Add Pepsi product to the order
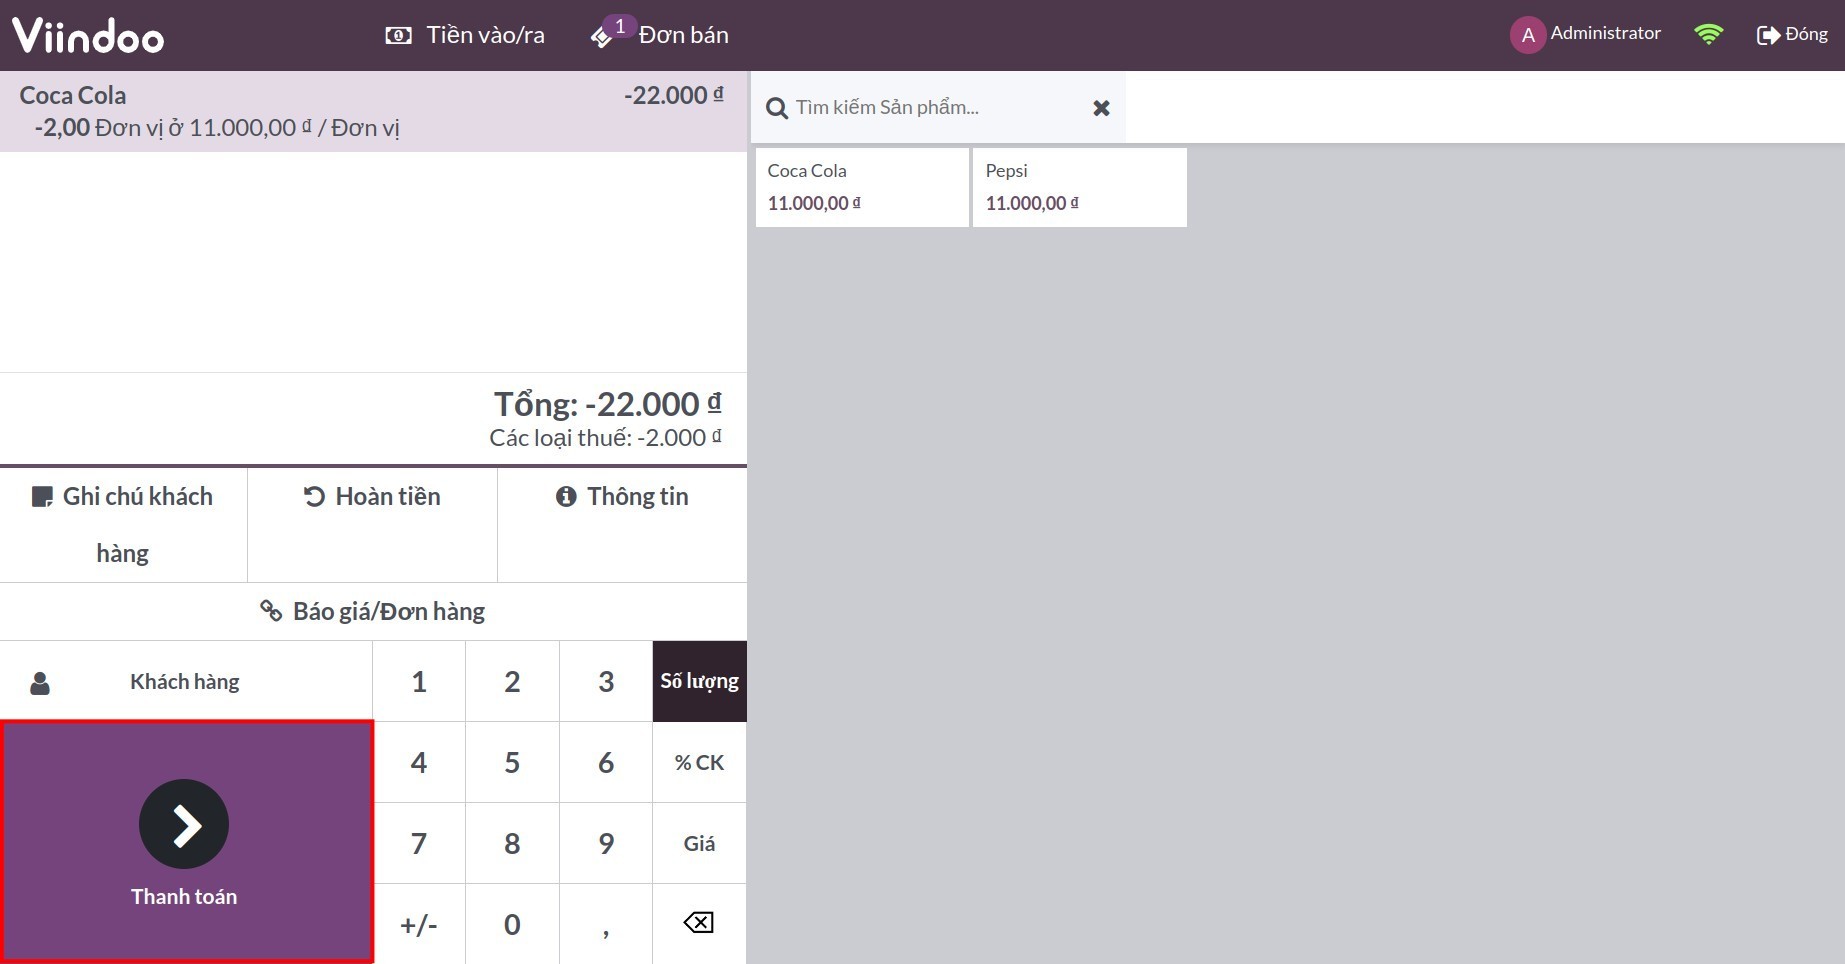Viewport: 1845px width, 964px height. tap(1079, 187)
